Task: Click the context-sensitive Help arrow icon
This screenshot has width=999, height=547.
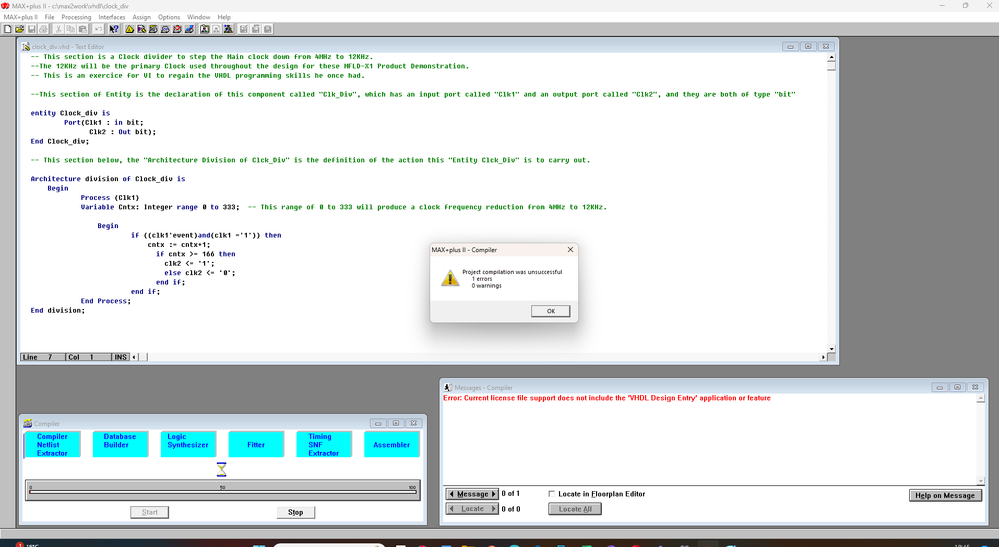Action: [x=115, y=29]
